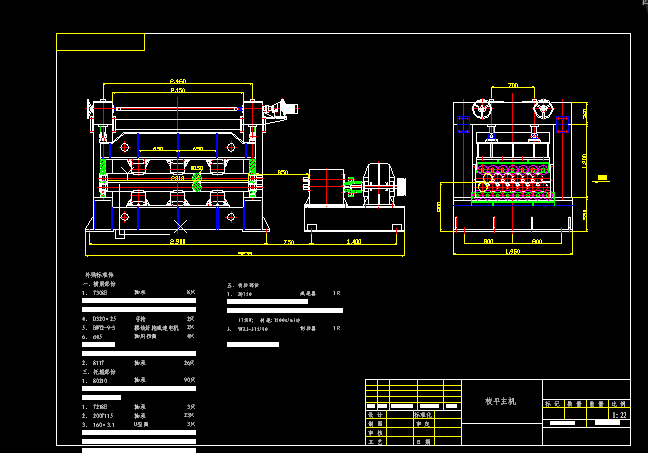648x453 pixels.
Task: Select the 标准化 label in the title block
Action: point(423,415)
